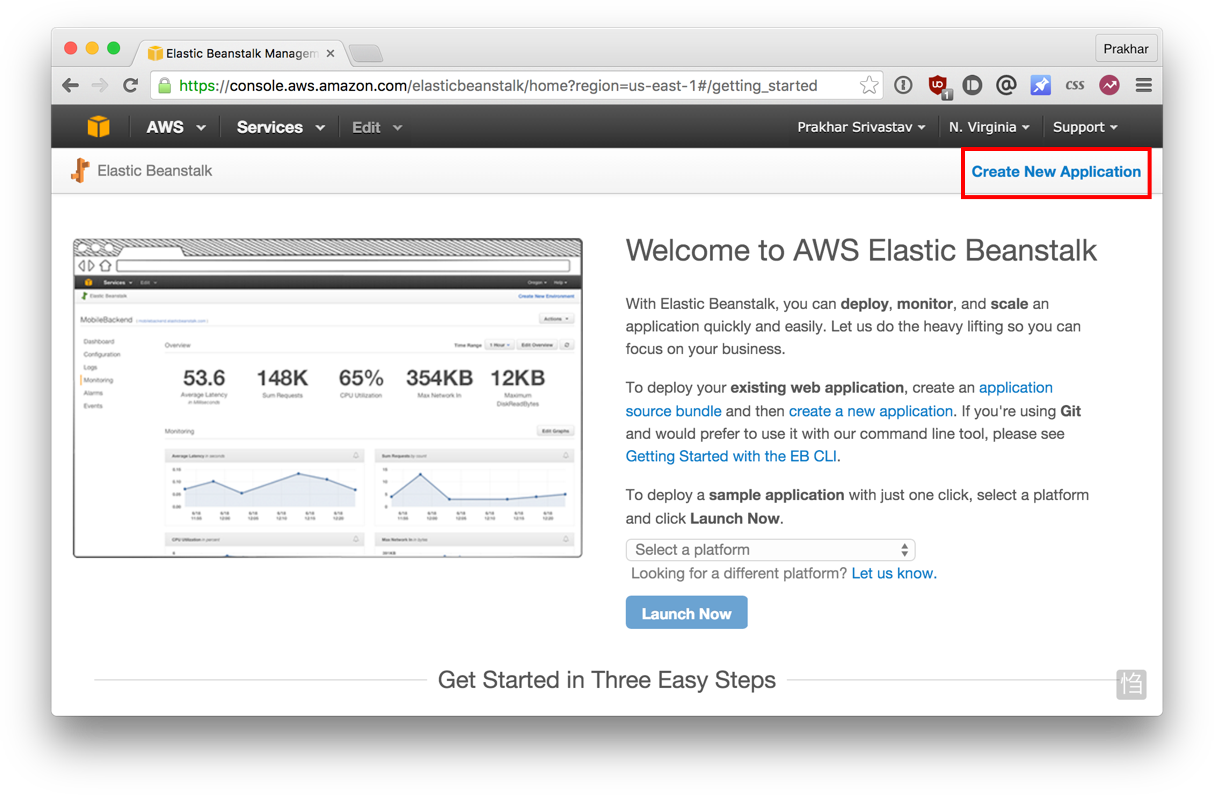Click the @ extension icon
The width and height of the screenshot is (1214, 795).
pos(1006,86)
